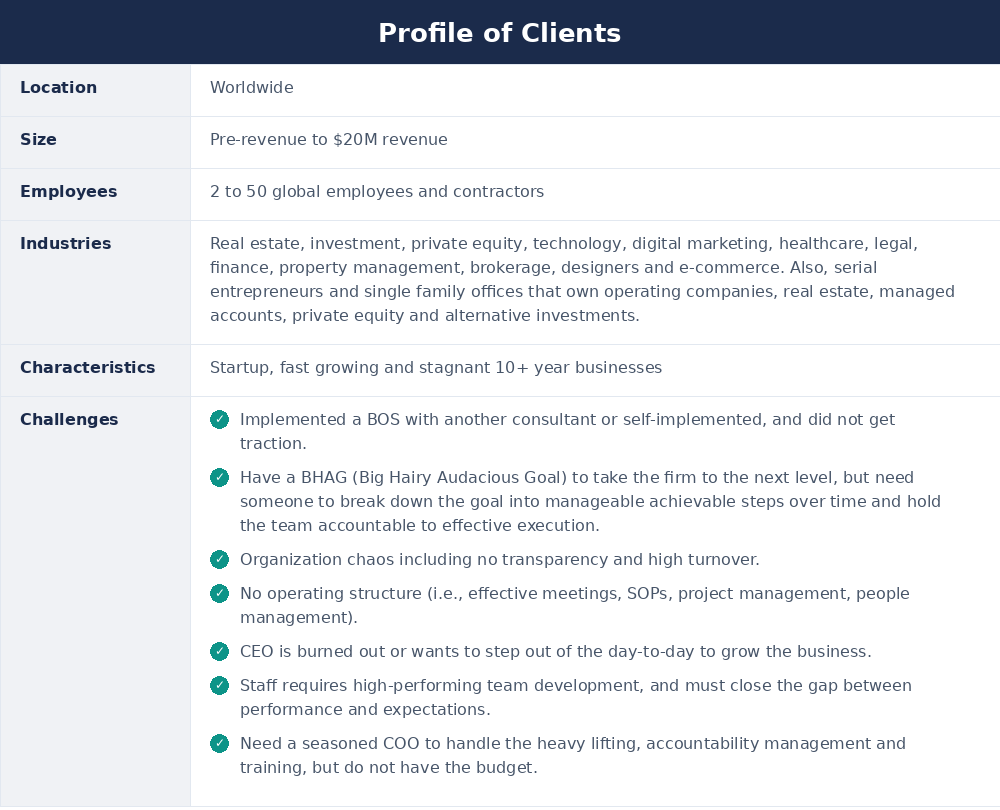Click the Organization chaos challenge text

tap(499, 560)
